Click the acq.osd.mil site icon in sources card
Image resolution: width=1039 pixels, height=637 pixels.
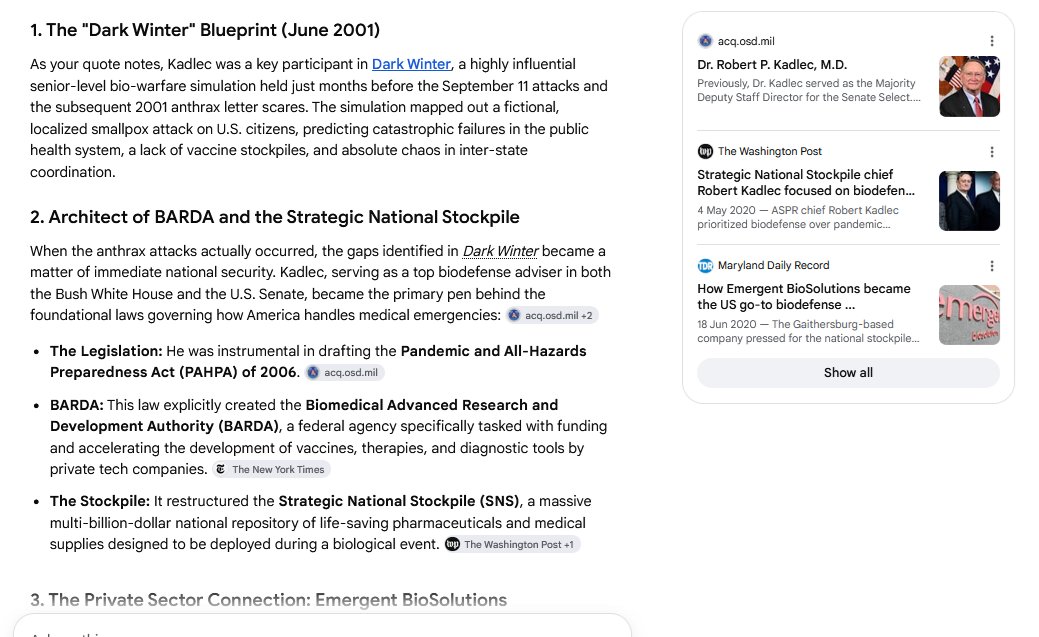click(705, 41)
